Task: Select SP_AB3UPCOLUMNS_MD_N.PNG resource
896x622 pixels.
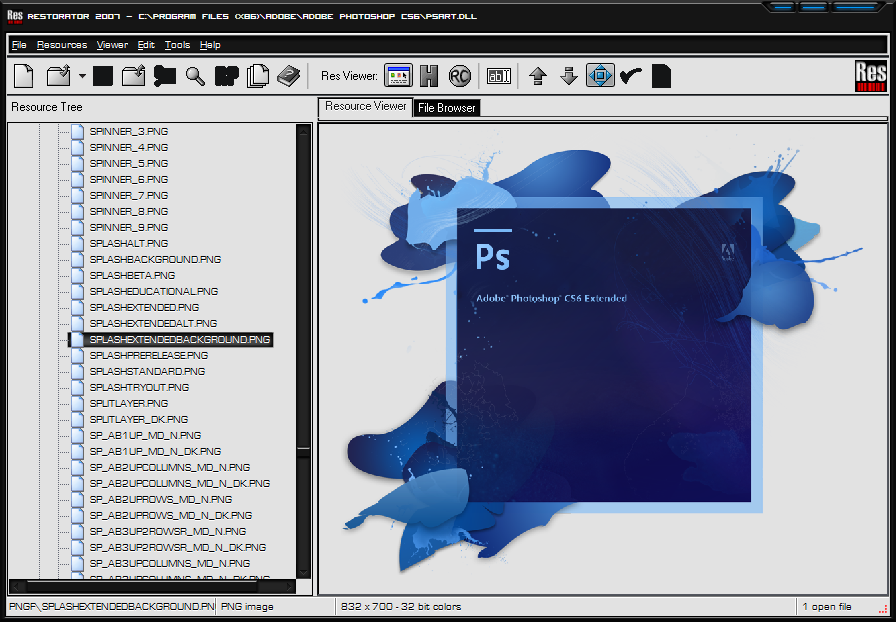Action: click(170, 564)
